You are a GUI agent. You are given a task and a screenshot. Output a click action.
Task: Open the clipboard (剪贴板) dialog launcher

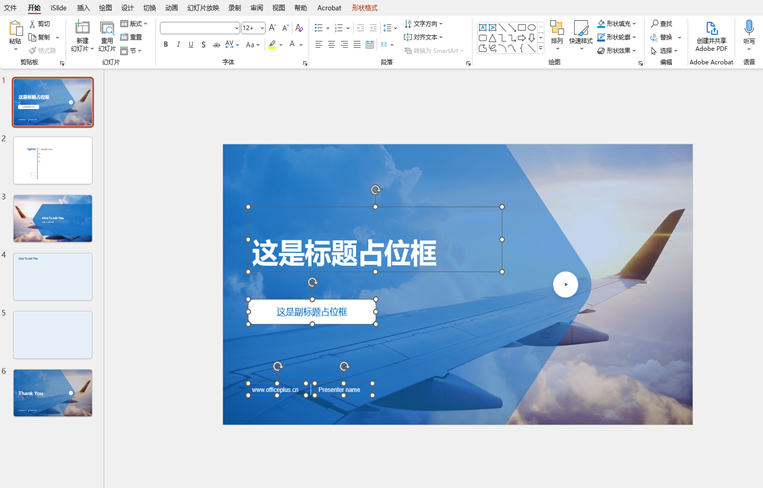coord(62,63)
